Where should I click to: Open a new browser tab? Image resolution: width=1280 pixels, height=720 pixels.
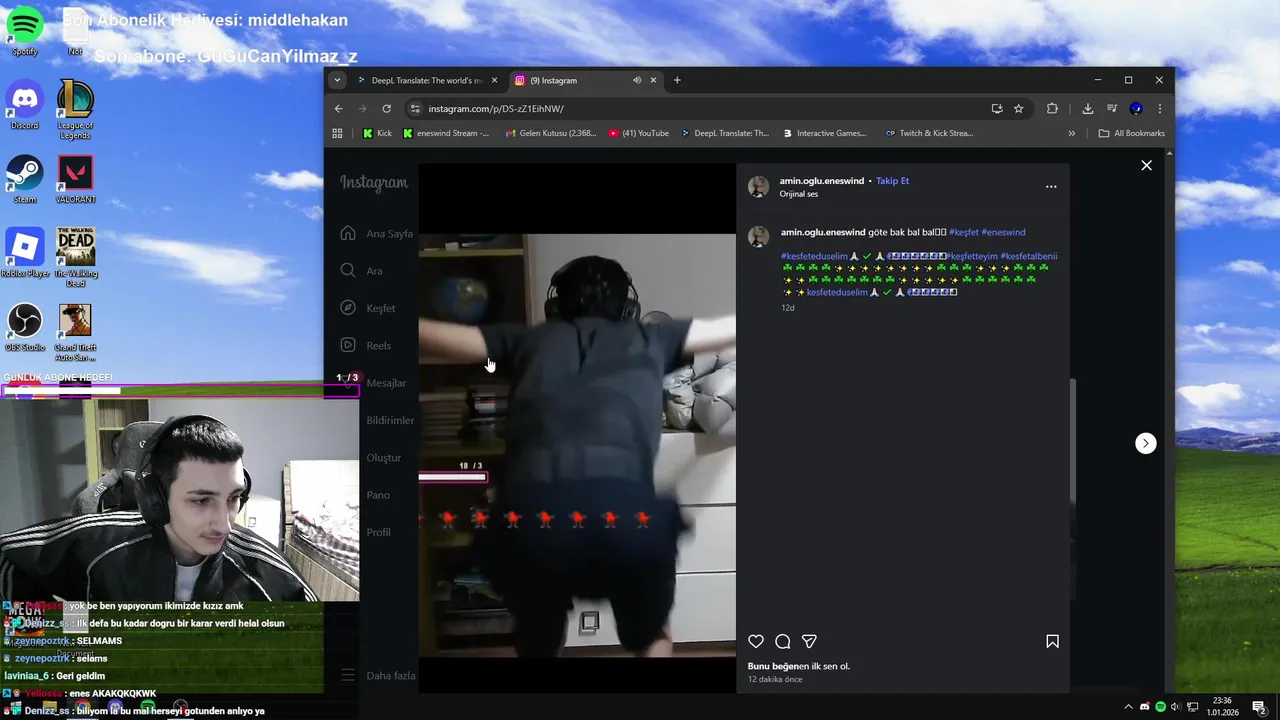pos(677,80)
